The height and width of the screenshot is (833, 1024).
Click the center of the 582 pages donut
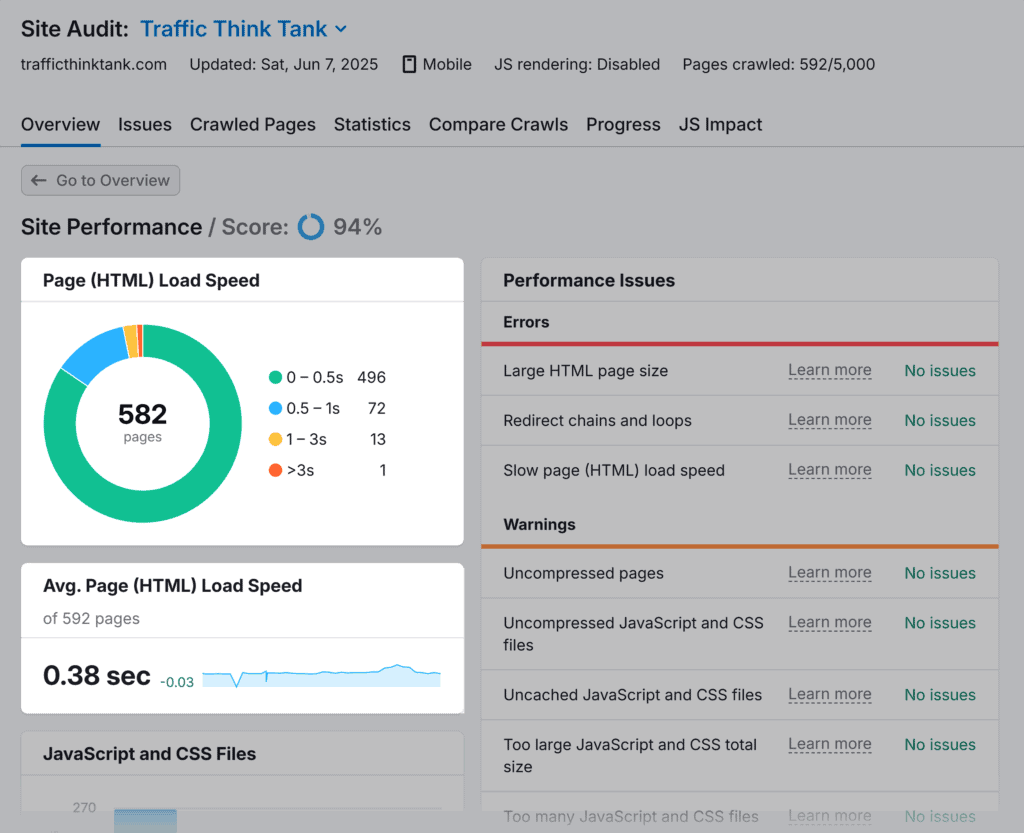142,422
